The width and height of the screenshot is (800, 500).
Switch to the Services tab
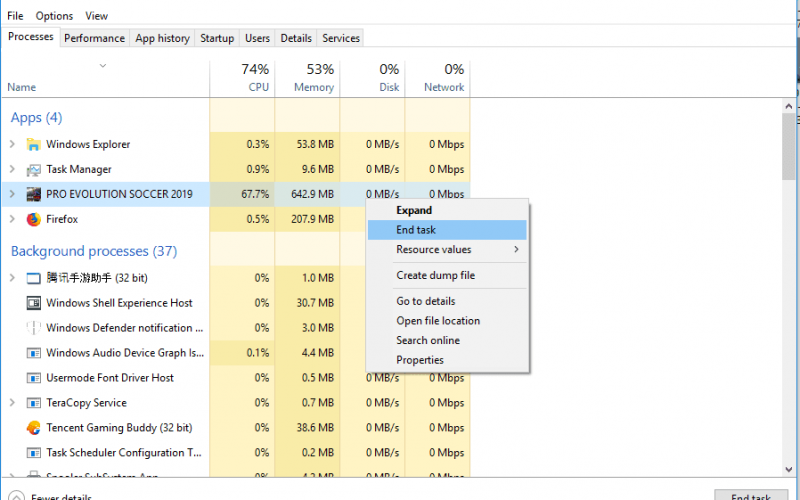tap(341, 38)
